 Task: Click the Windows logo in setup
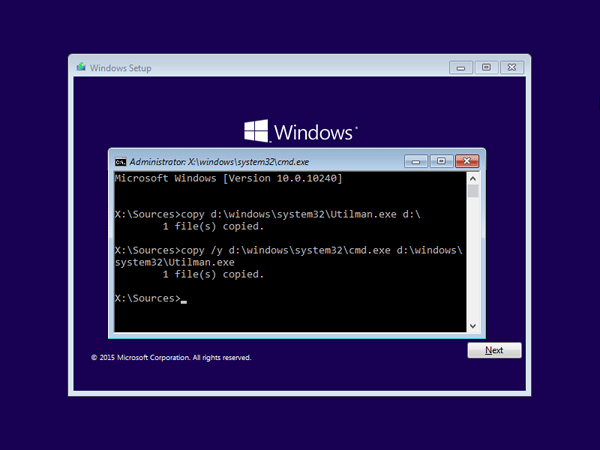coord(257,131)
